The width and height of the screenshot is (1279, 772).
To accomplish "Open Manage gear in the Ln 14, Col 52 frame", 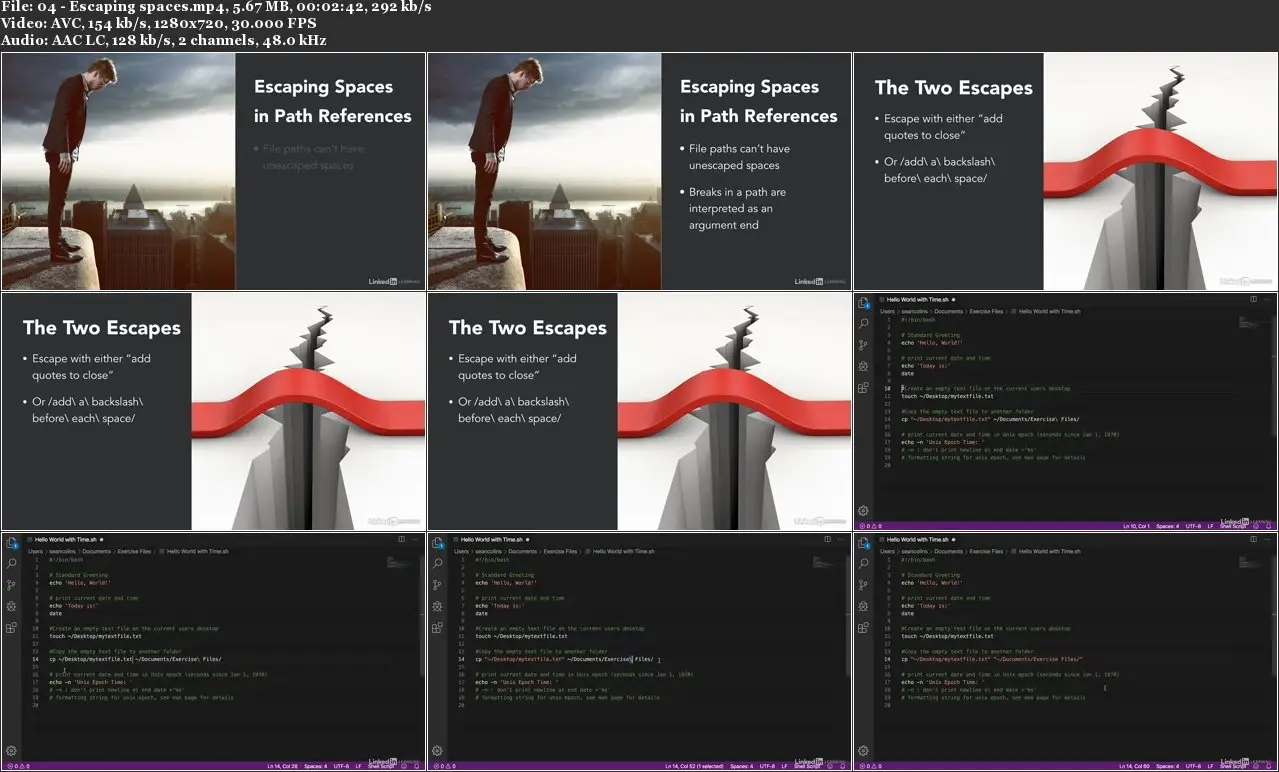I will [x=437, y=751].
